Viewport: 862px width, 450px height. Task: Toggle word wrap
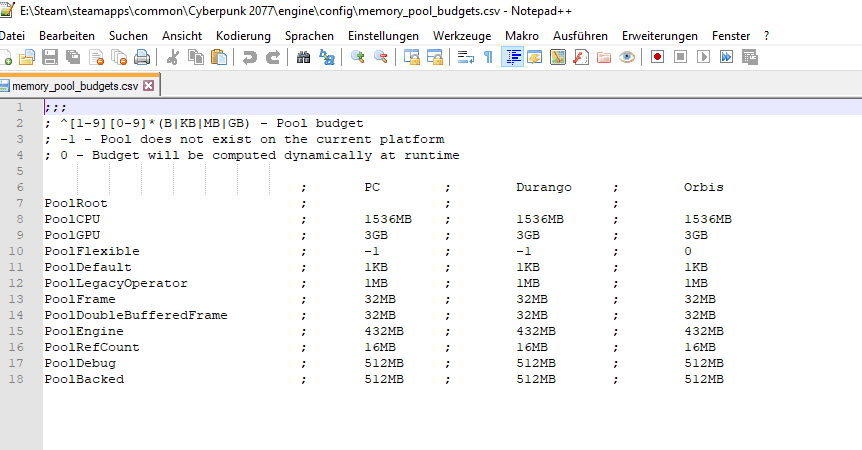[465, 57]
